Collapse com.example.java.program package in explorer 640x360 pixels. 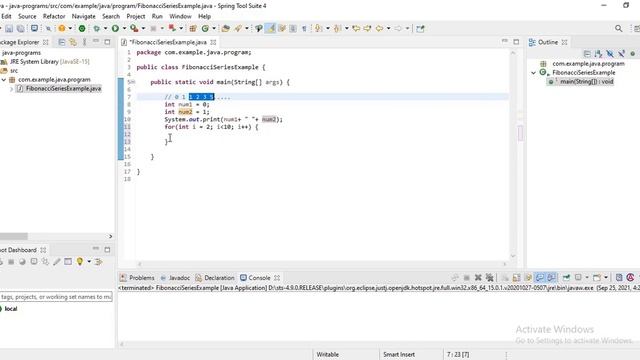click(x=4, y=80)
